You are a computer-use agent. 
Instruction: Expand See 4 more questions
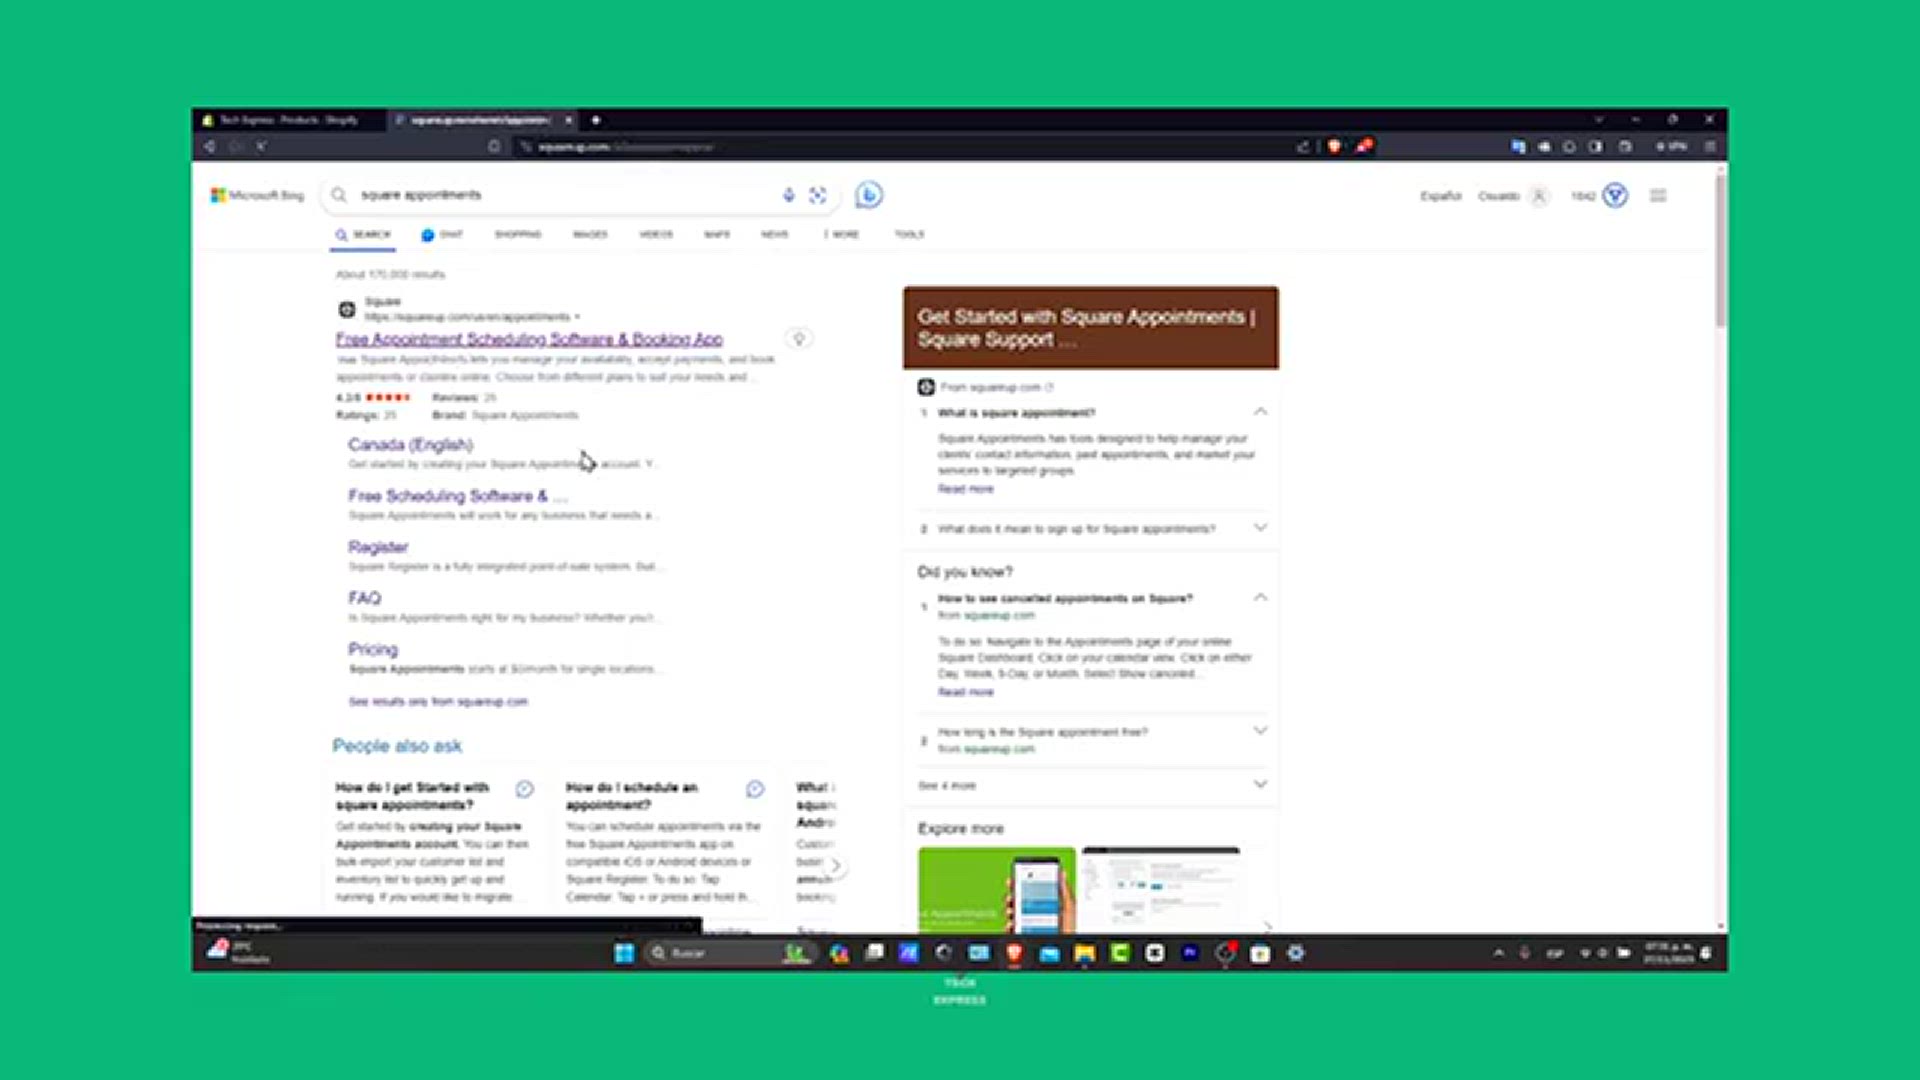[x=1092, y=785]
